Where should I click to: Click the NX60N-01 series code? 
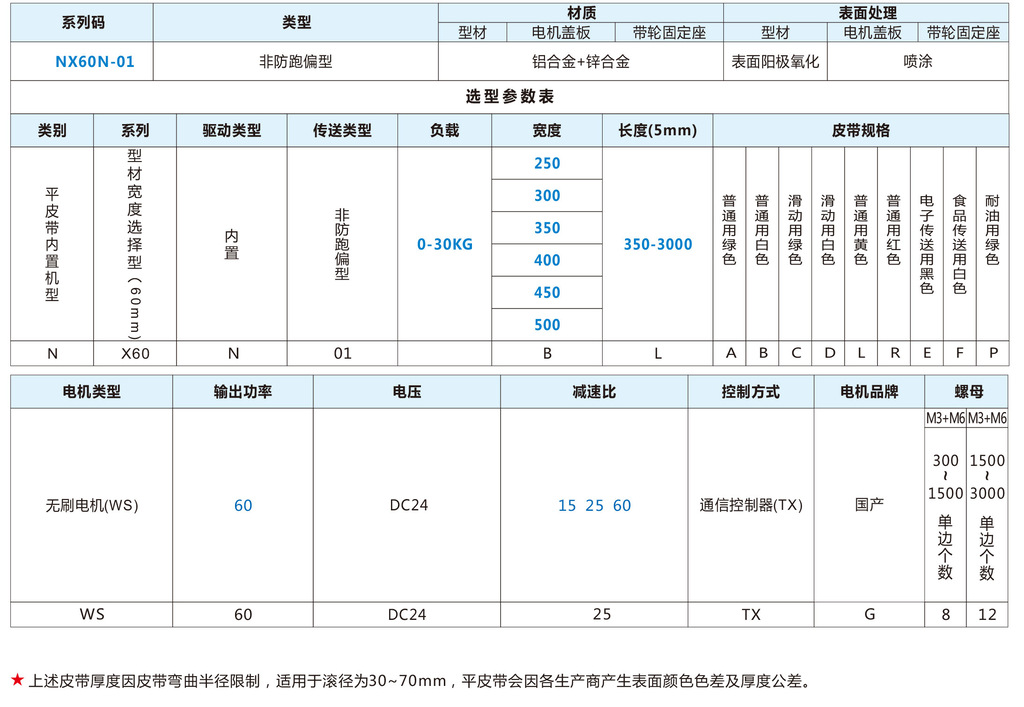click(x=95, y=61)
